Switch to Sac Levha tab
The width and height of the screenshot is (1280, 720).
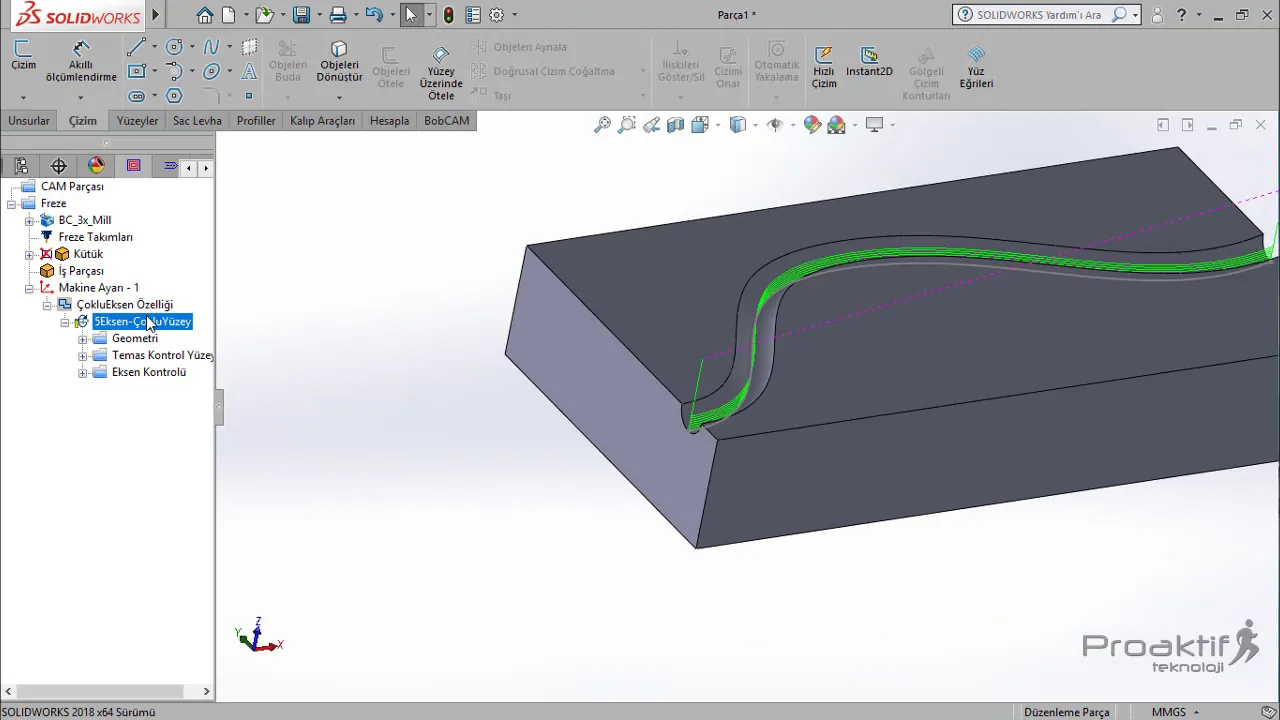click(x=197, y=121)
